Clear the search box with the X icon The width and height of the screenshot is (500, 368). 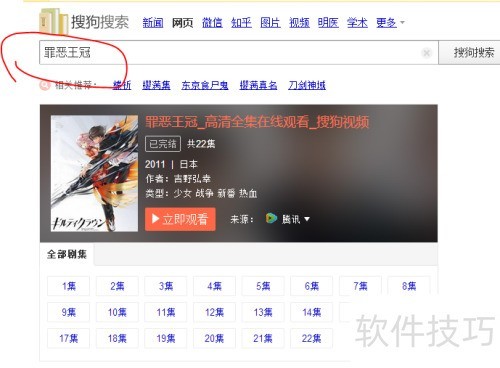coord(426,53)
